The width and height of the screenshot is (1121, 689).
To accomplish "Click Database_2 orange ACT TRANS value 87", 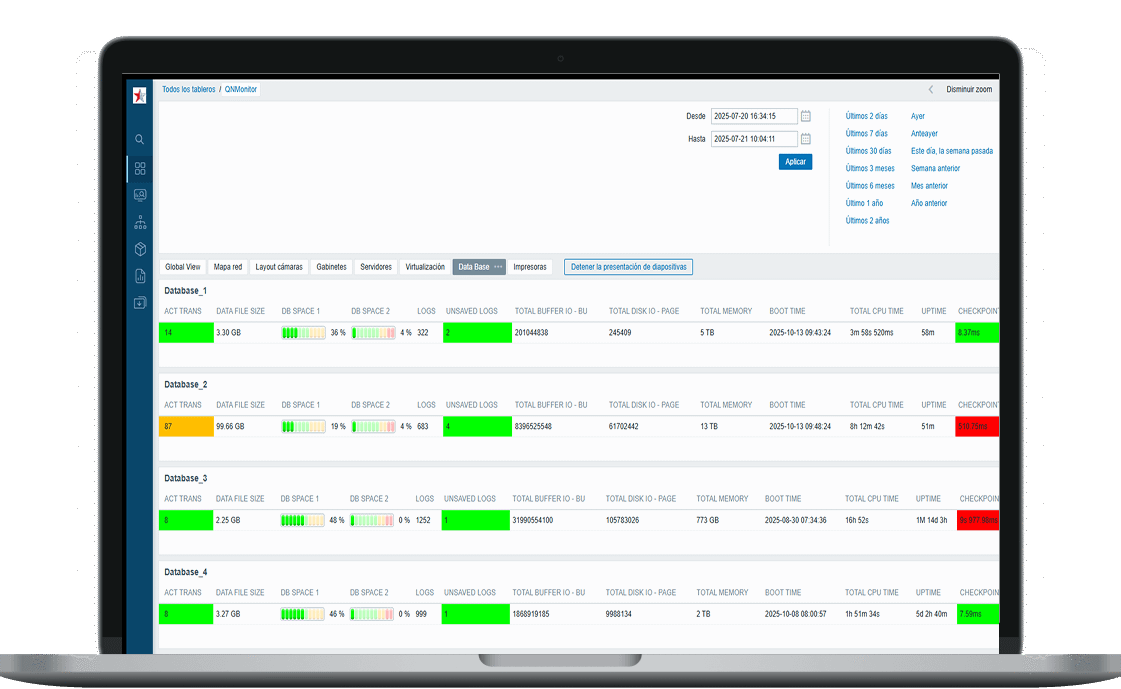I will [x=186, y=426].
